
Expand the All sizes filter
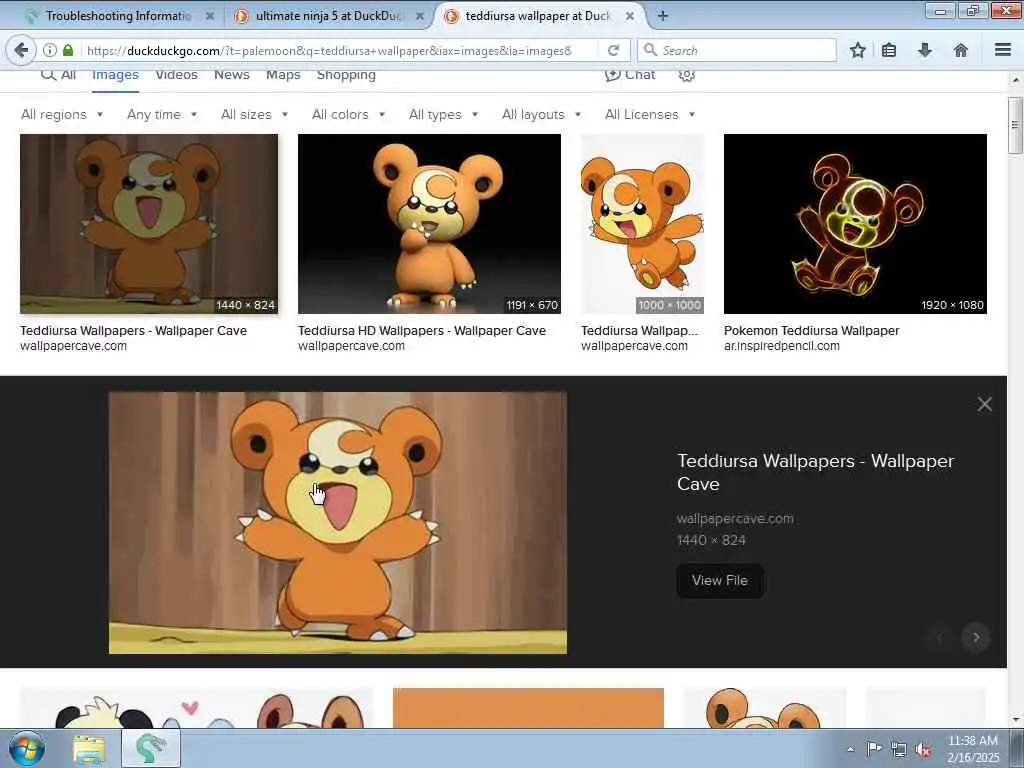[x=254, y=114]
